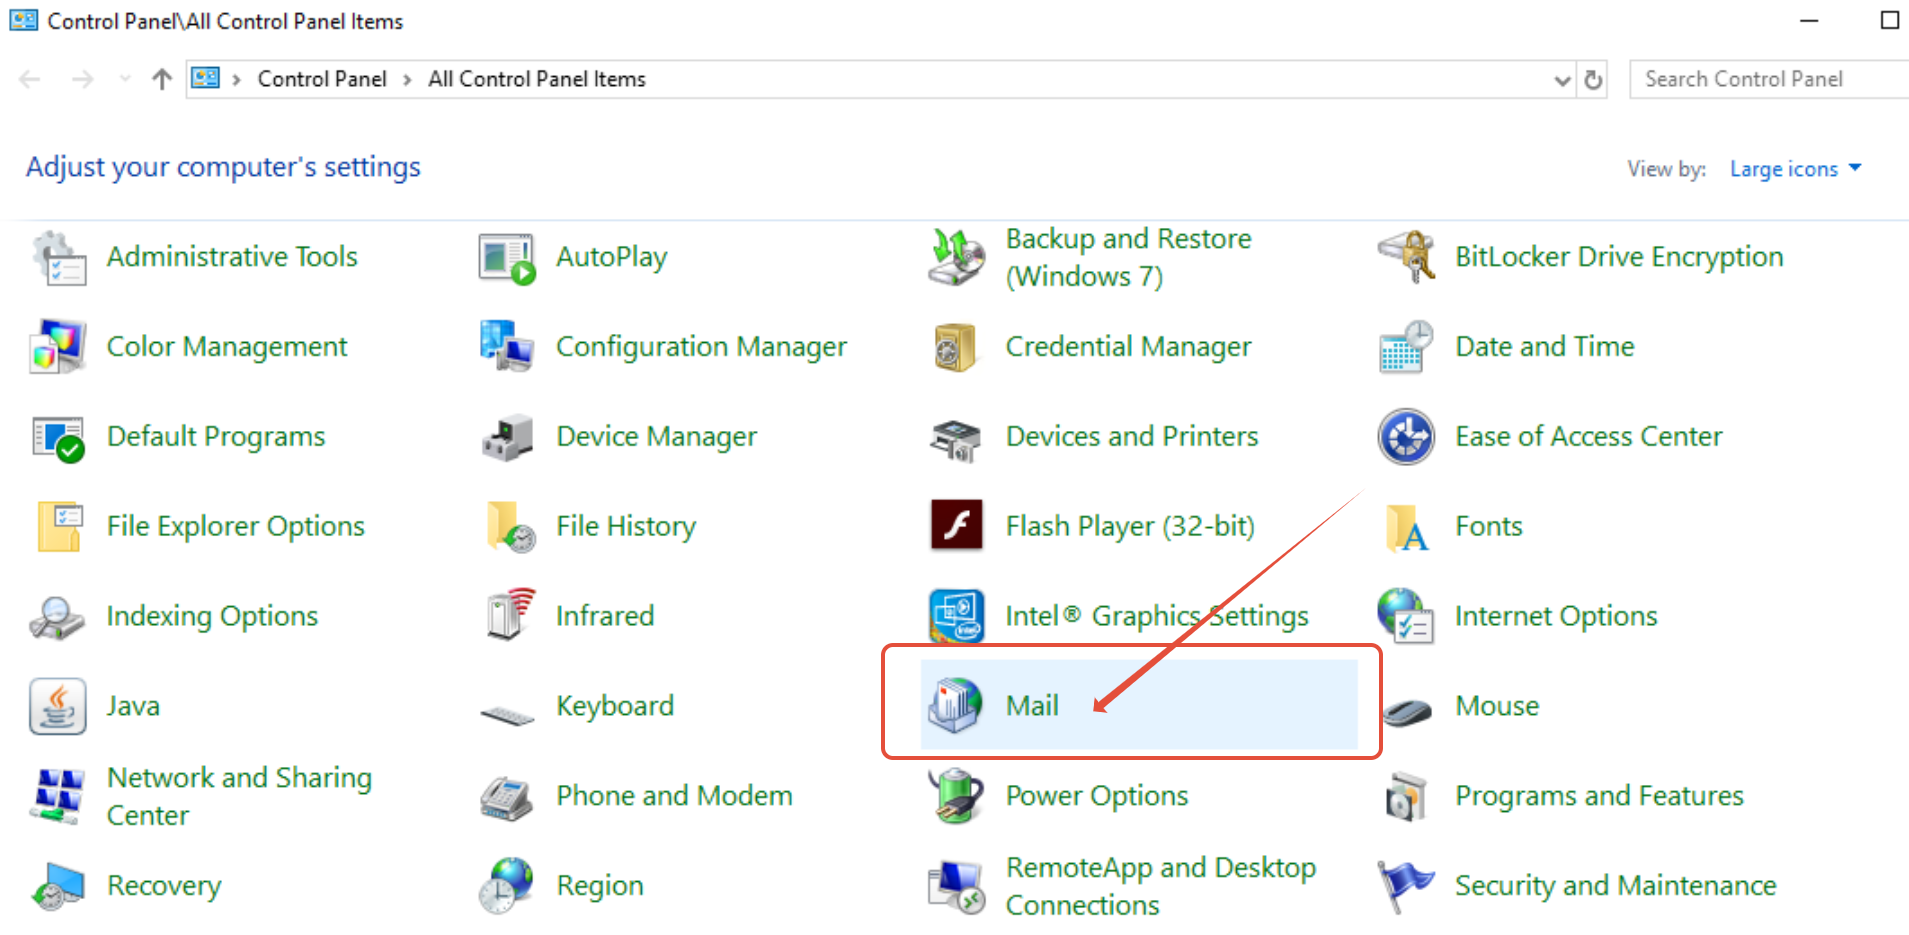Open the Configuration Manager icon
Viewport: 1909px width, 935px height.
(x=507, y=347)
